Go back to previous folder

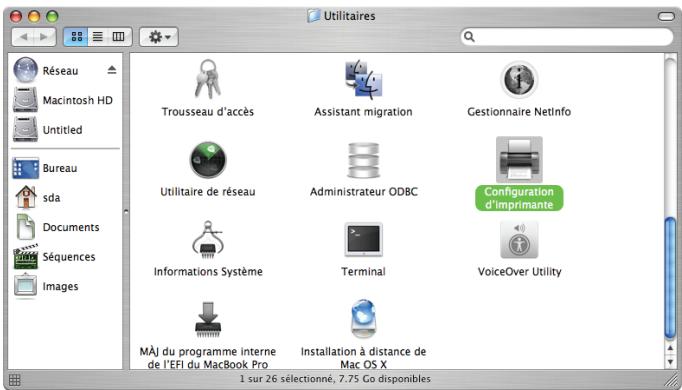(x=23, y=37)
